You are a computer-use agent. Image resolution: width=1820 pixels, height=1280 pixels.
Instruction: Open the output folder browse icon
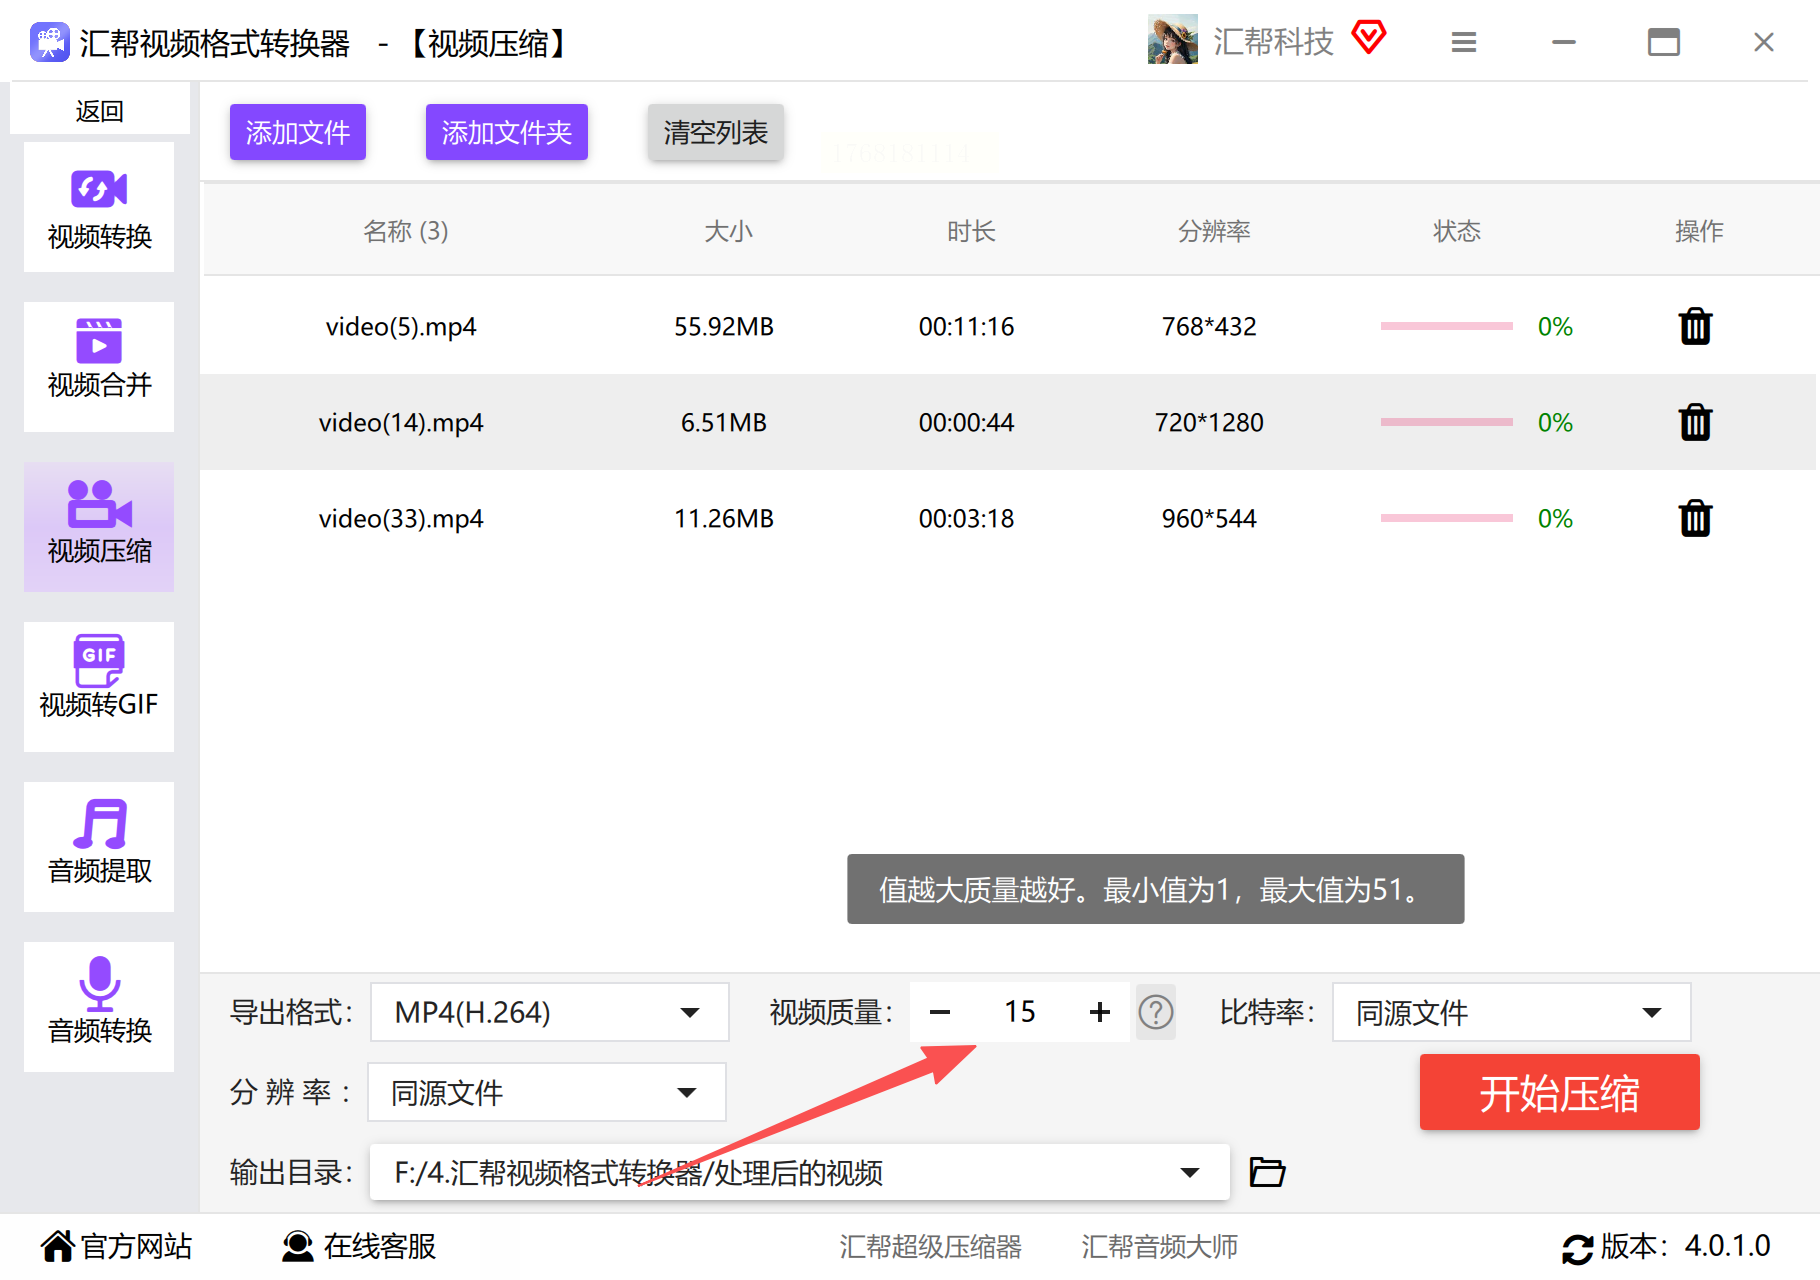tap(1267, 1172)
